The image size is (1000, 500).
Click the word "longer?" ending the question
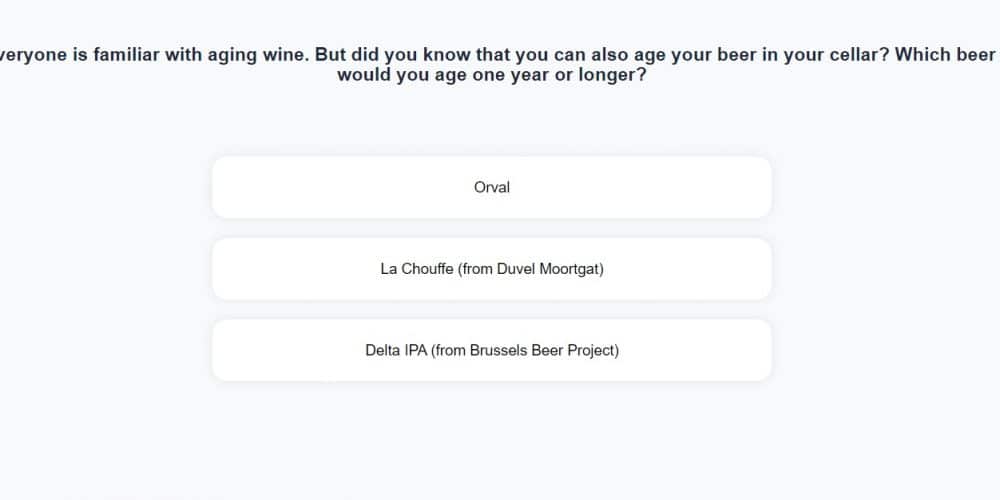click(613, 76)
